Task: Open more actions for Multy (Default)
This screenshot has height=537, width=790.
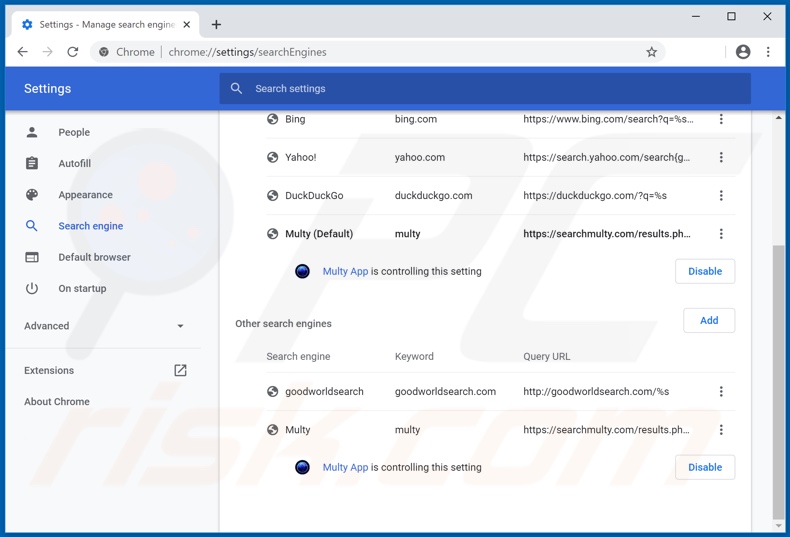Action: (x=721, y=234)
